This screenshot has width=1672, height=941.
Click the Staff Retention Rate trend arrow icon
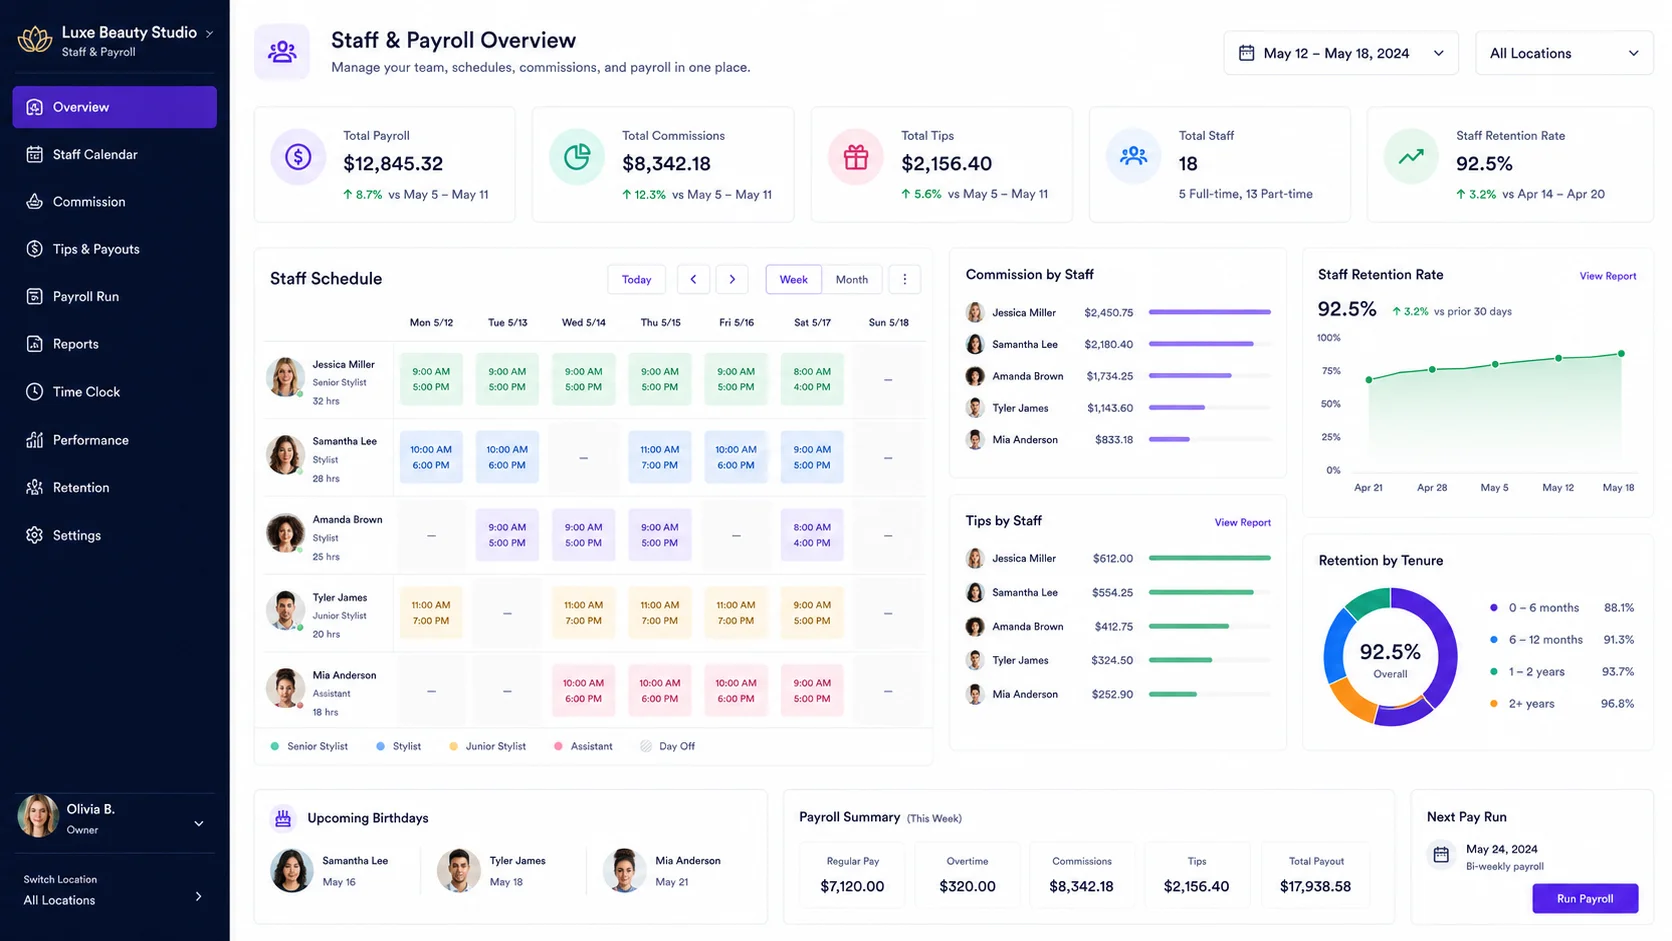tap(1411, 157)
